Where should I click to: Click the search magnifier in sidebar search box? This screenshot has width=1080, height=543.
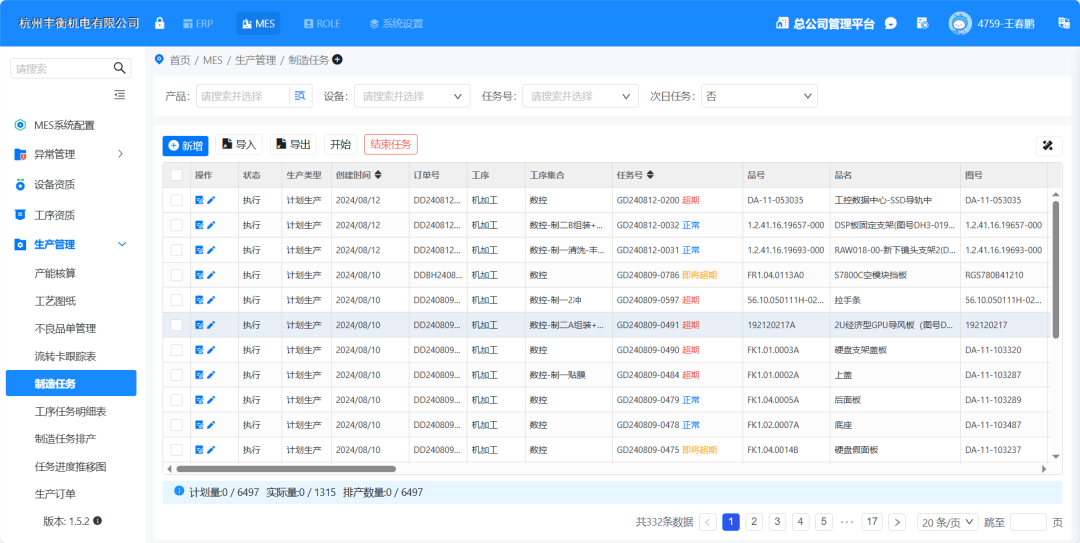pos(120,68)
